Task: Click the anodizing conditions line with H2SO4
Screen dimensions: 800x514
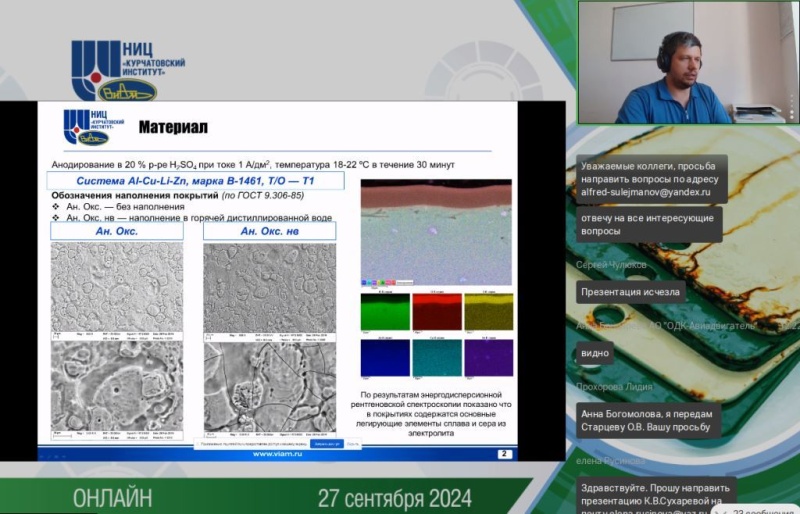Action: (x=253, y=165)
